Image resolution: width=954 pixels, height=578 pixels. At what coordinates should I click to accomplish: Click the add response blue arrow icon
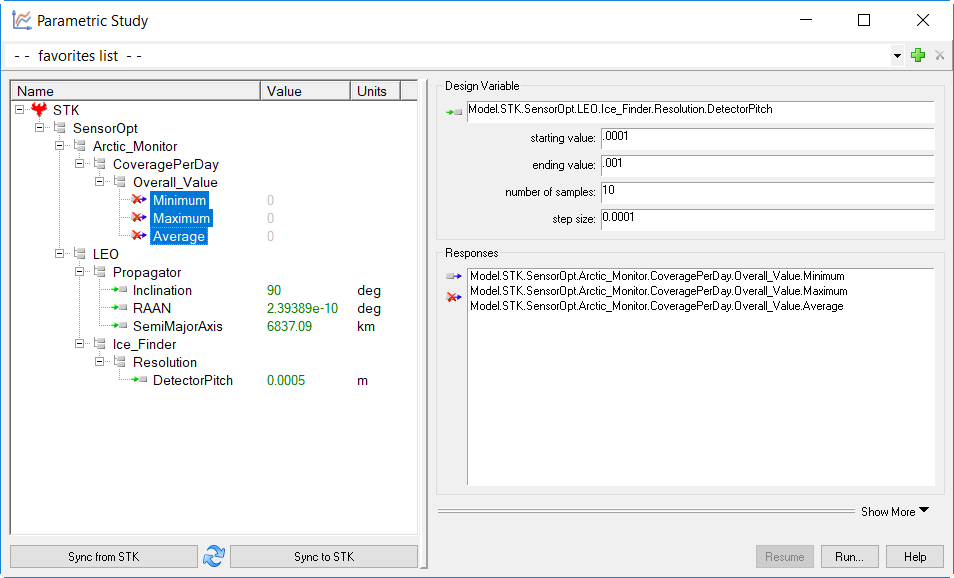[453, 276]
